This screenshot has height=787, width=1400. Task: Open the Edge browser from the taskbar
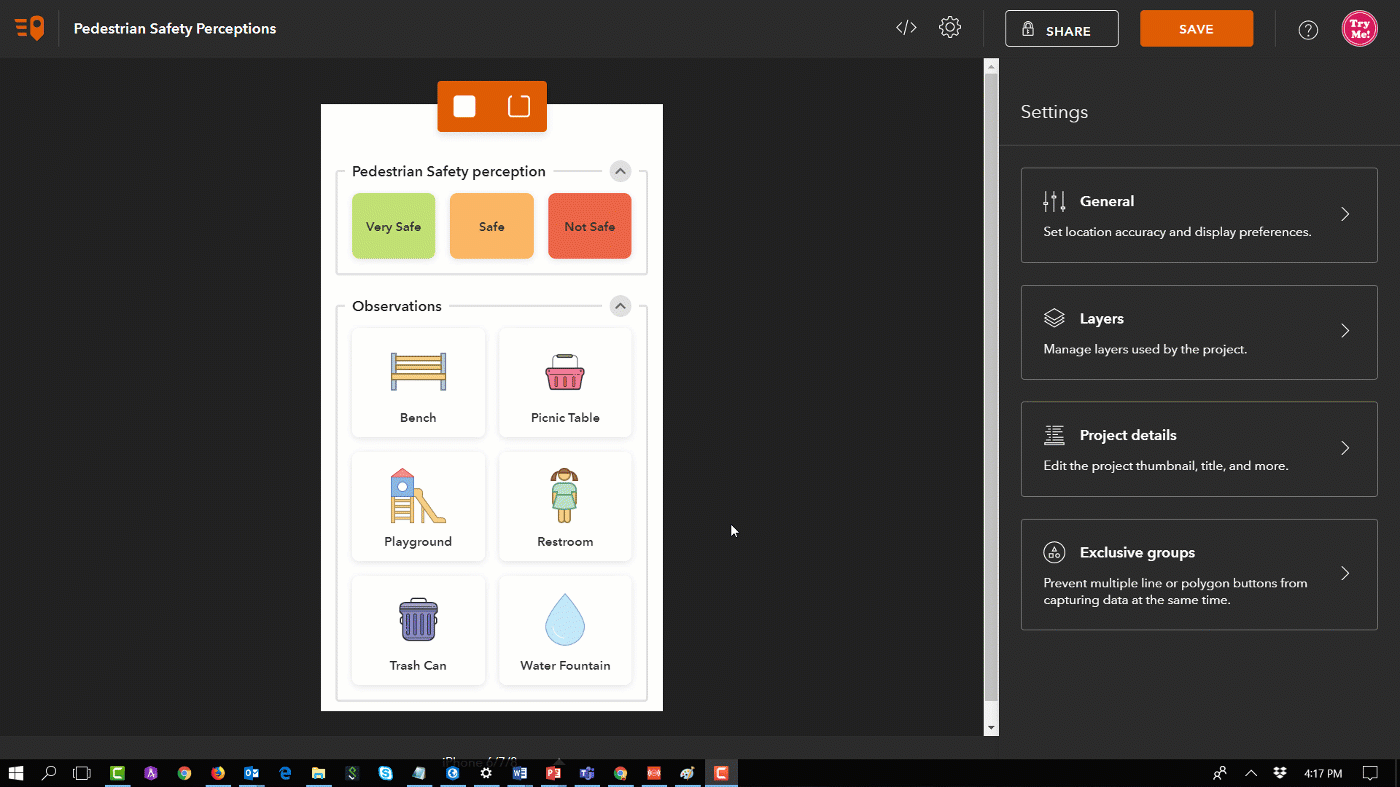click(x=285, y=773)
